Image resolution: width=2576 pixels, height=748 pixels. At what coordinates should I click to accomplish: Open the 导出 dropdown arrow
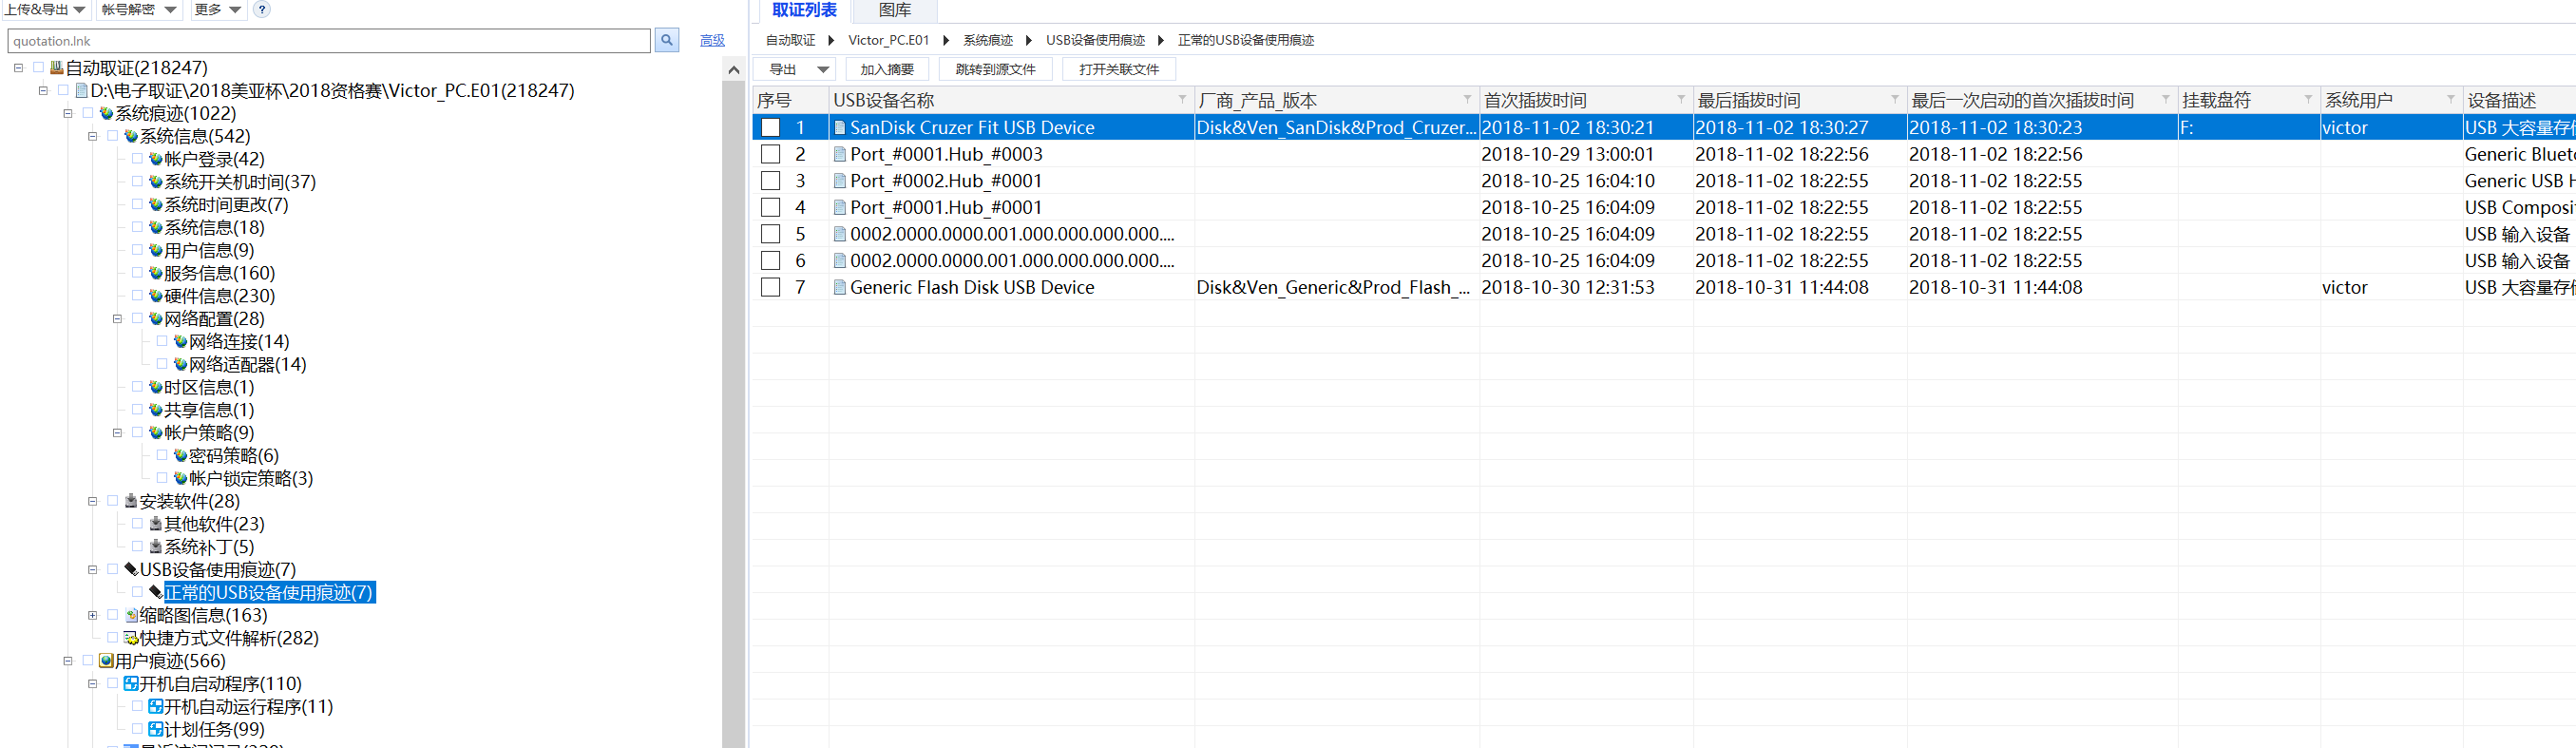coord(822,69)
